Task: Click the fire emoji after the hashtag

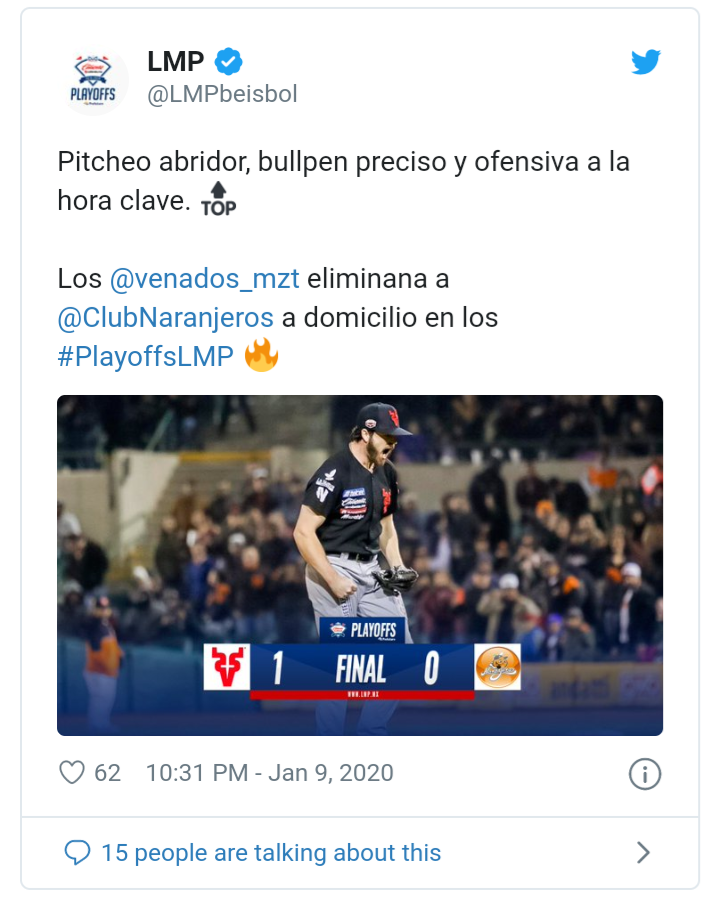Action: tap(261, 356)
